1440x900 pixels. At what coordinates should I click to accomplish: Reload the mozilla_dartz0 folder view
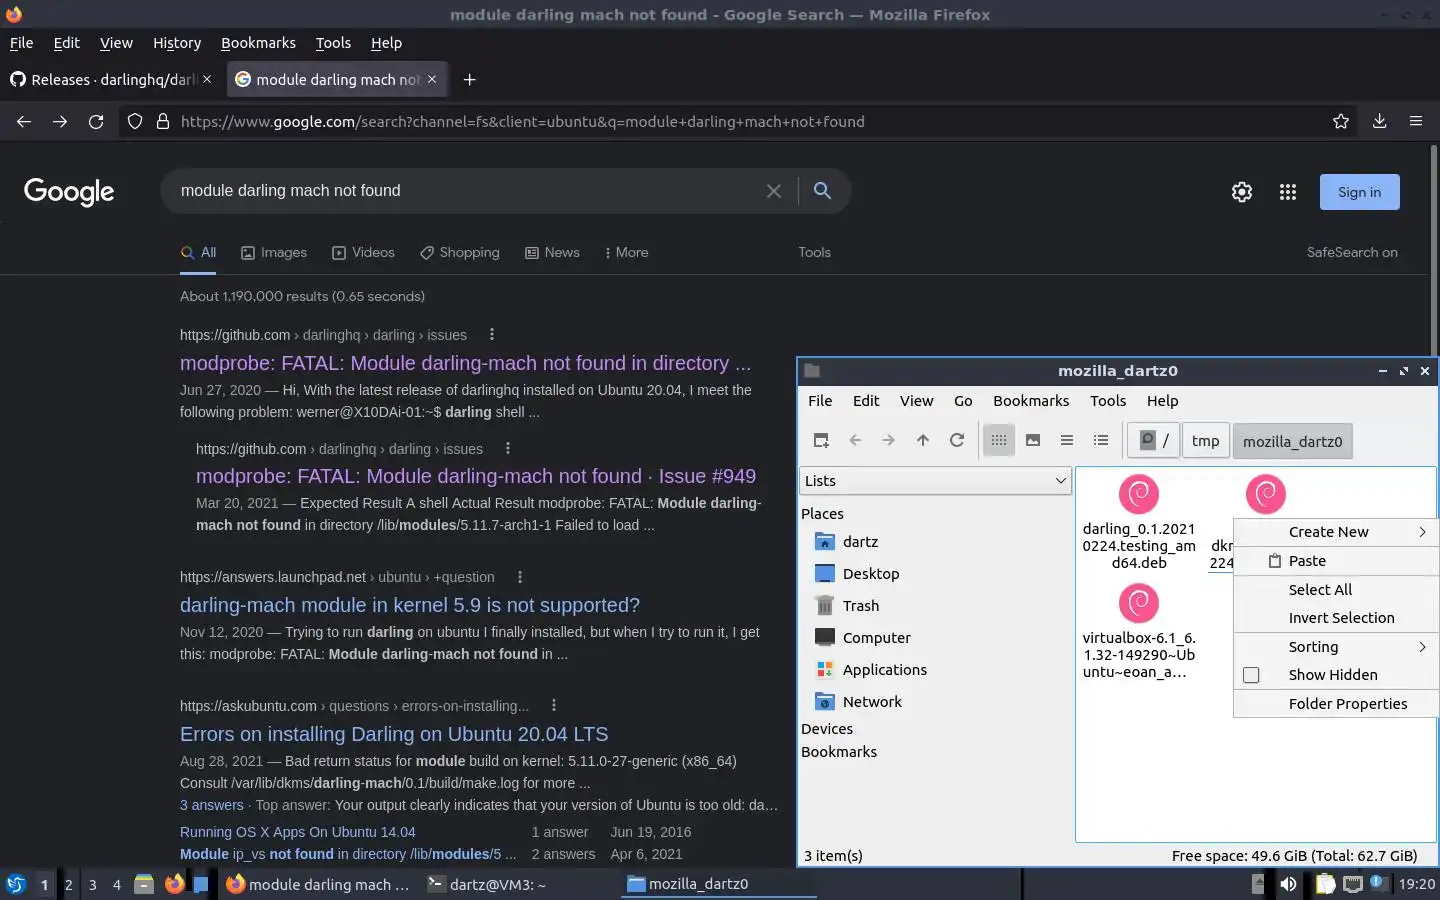[x=957, y=440]
